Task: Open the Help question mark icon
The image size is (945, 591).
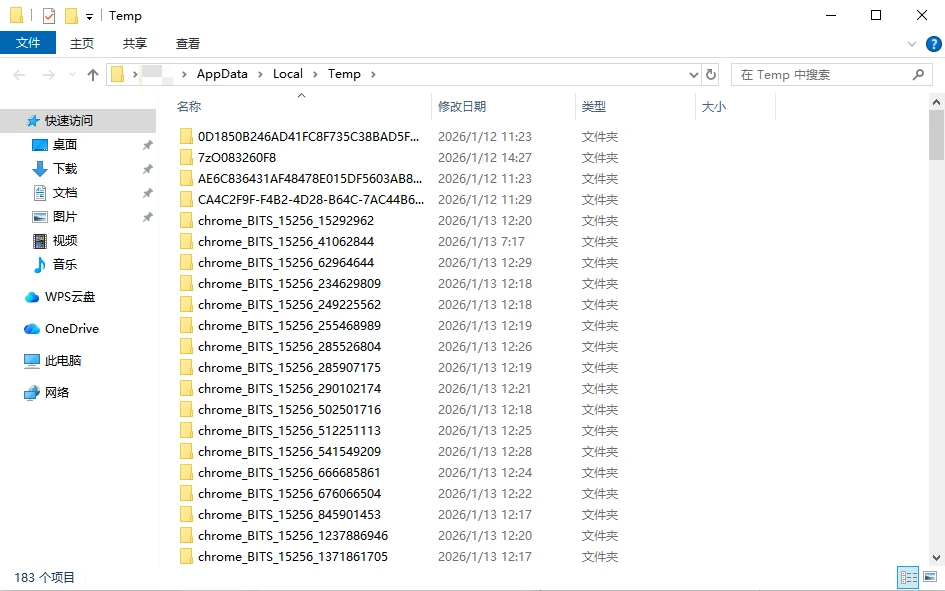Action: click(934, 43)
